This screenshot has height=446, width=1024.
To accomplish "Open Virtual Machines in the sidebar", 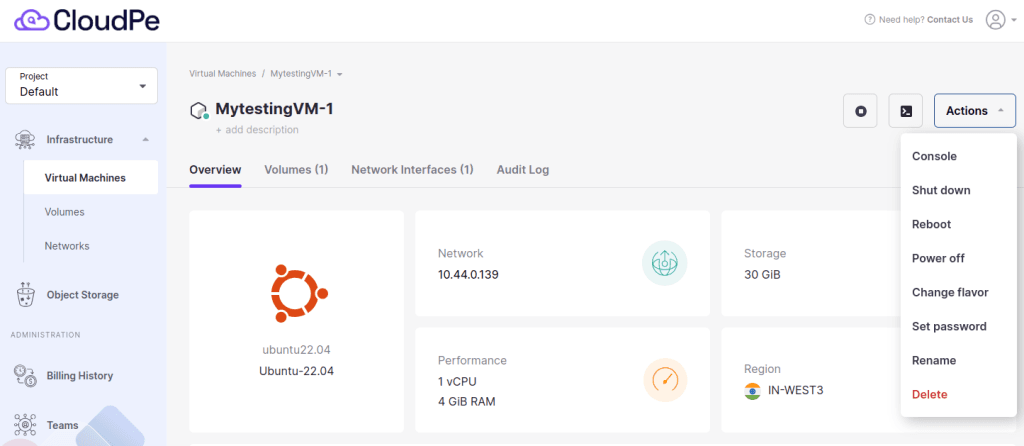I will 91,178.
